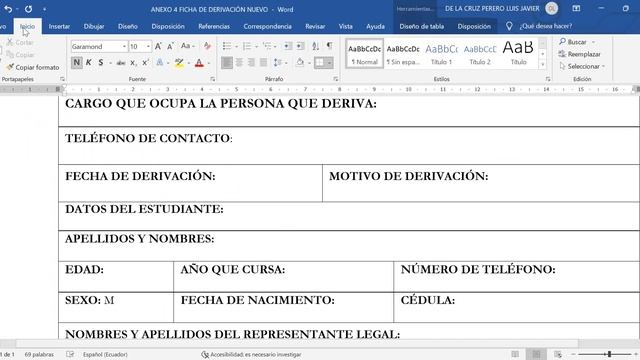Insert bulleted list
This screenshot has width=640, height=360.
coord(227,46)
